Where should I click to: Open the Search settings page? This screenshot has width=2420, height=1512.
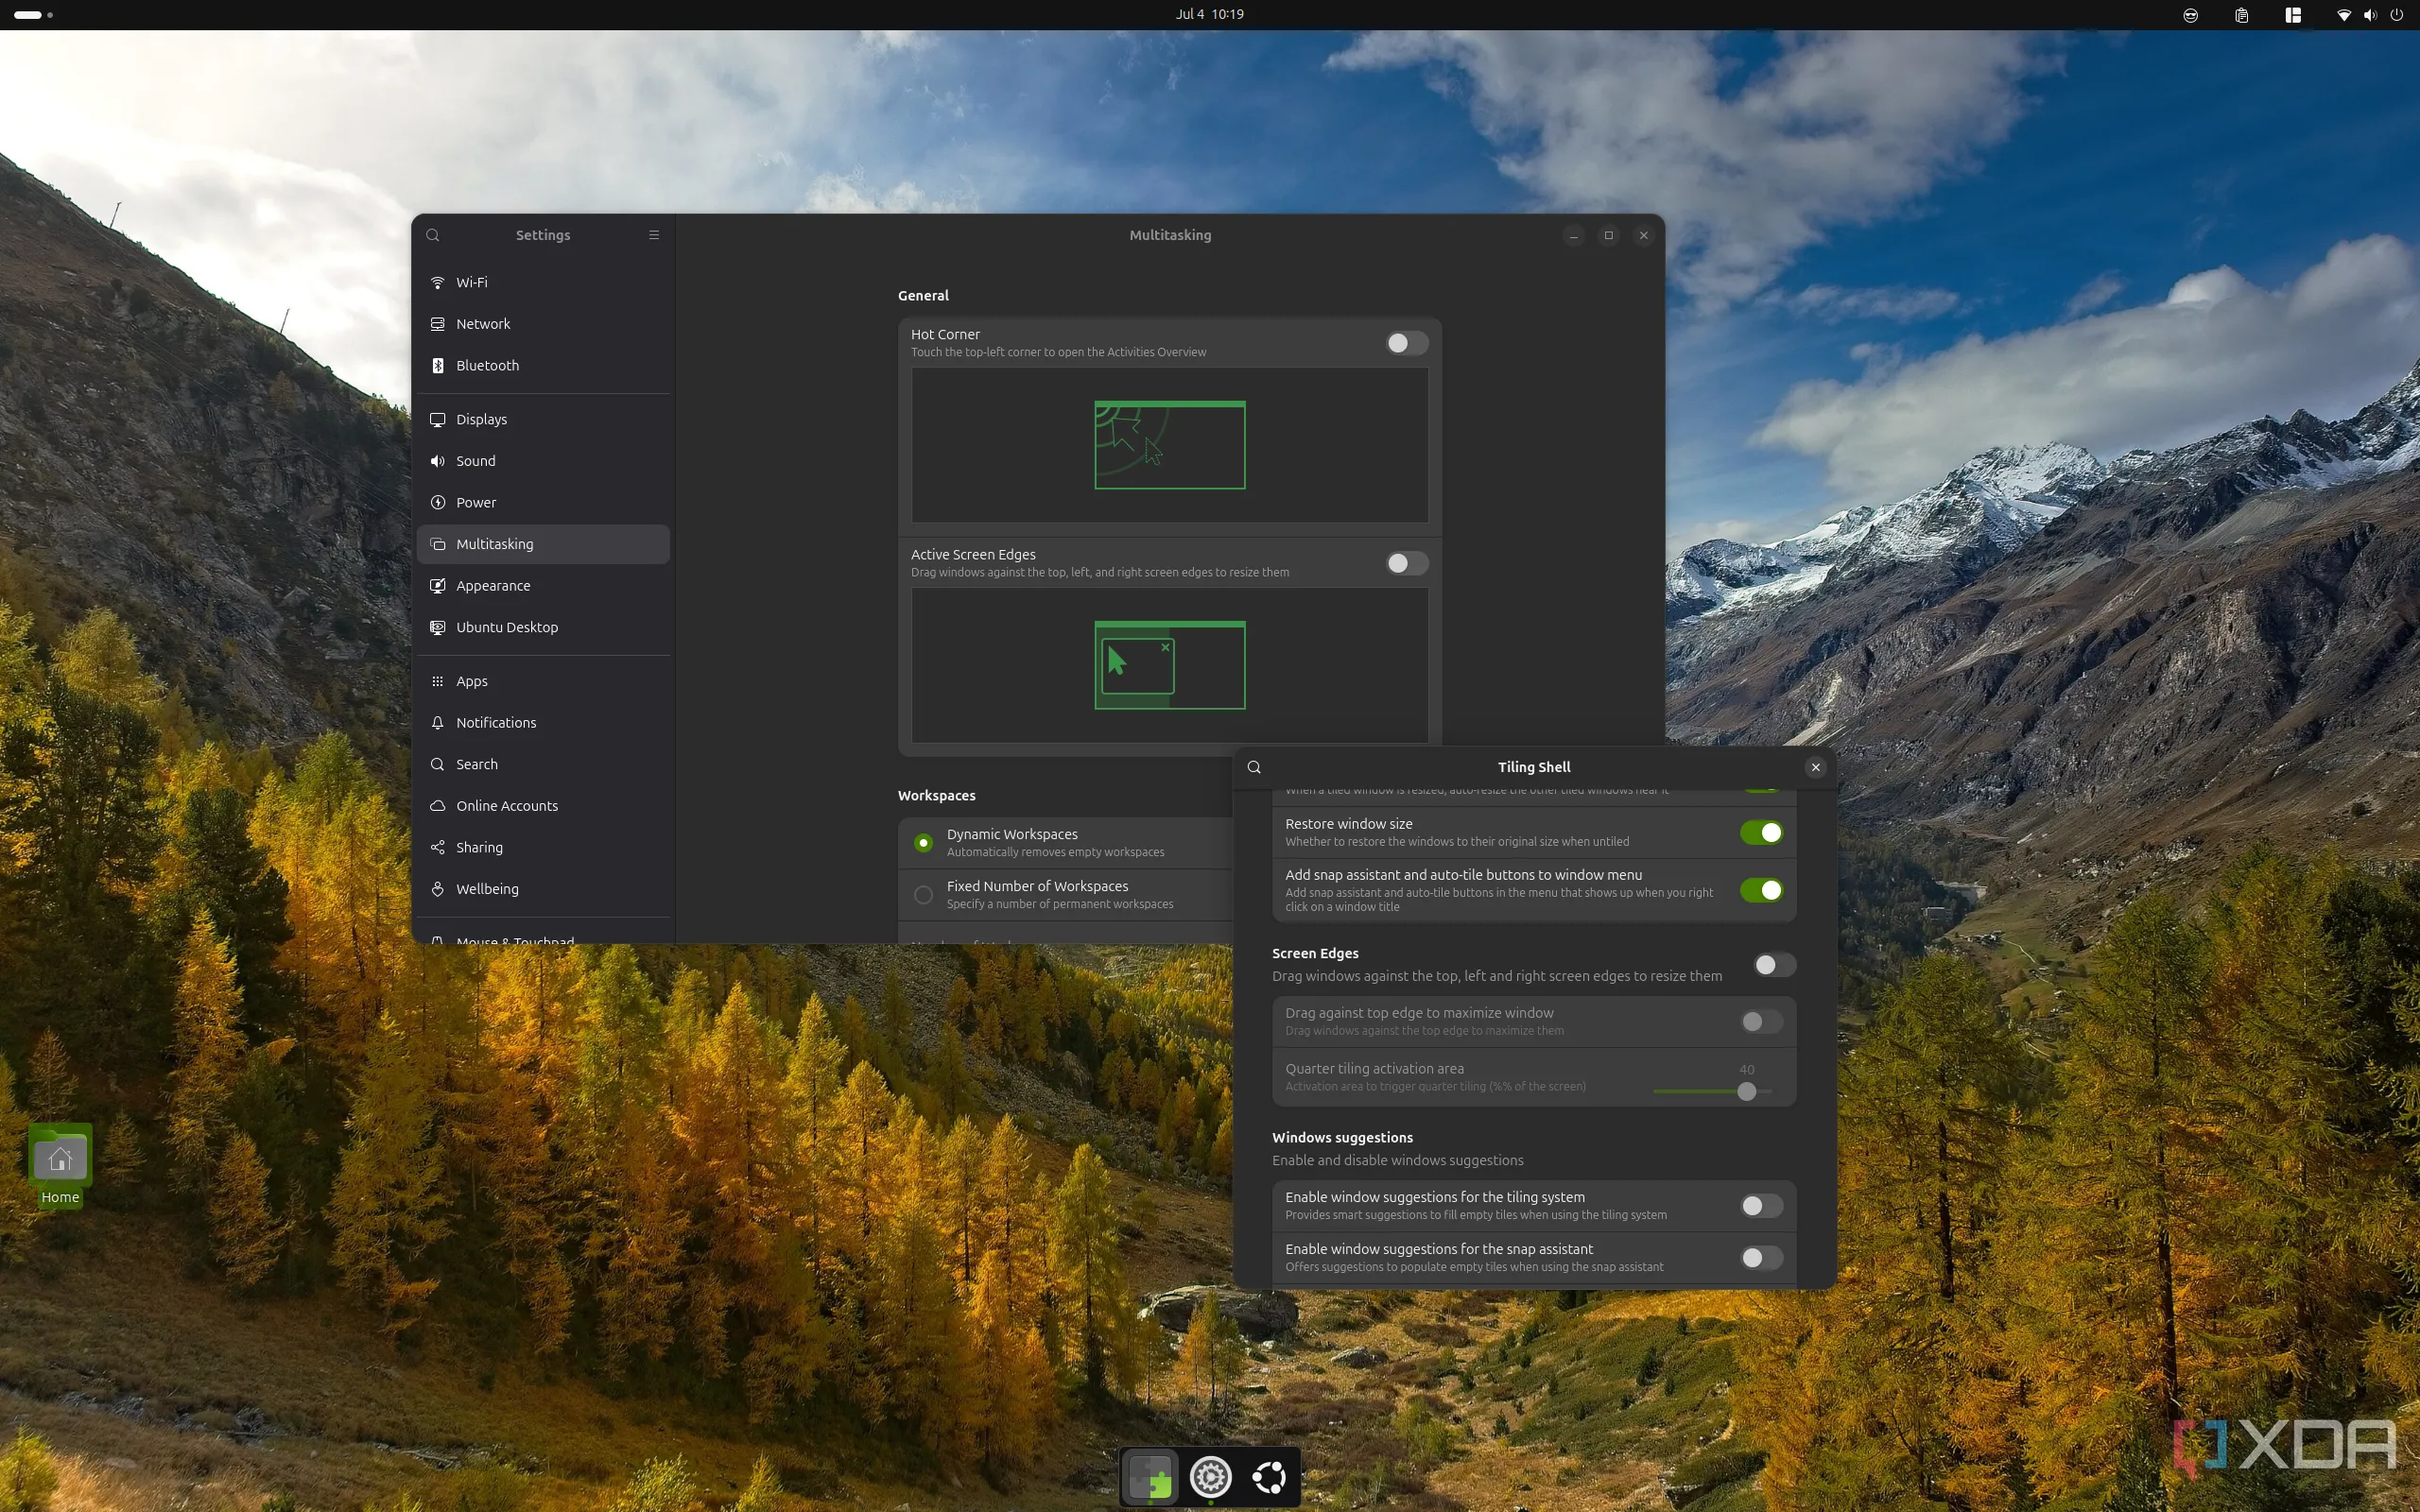click(x=543, y=764)
